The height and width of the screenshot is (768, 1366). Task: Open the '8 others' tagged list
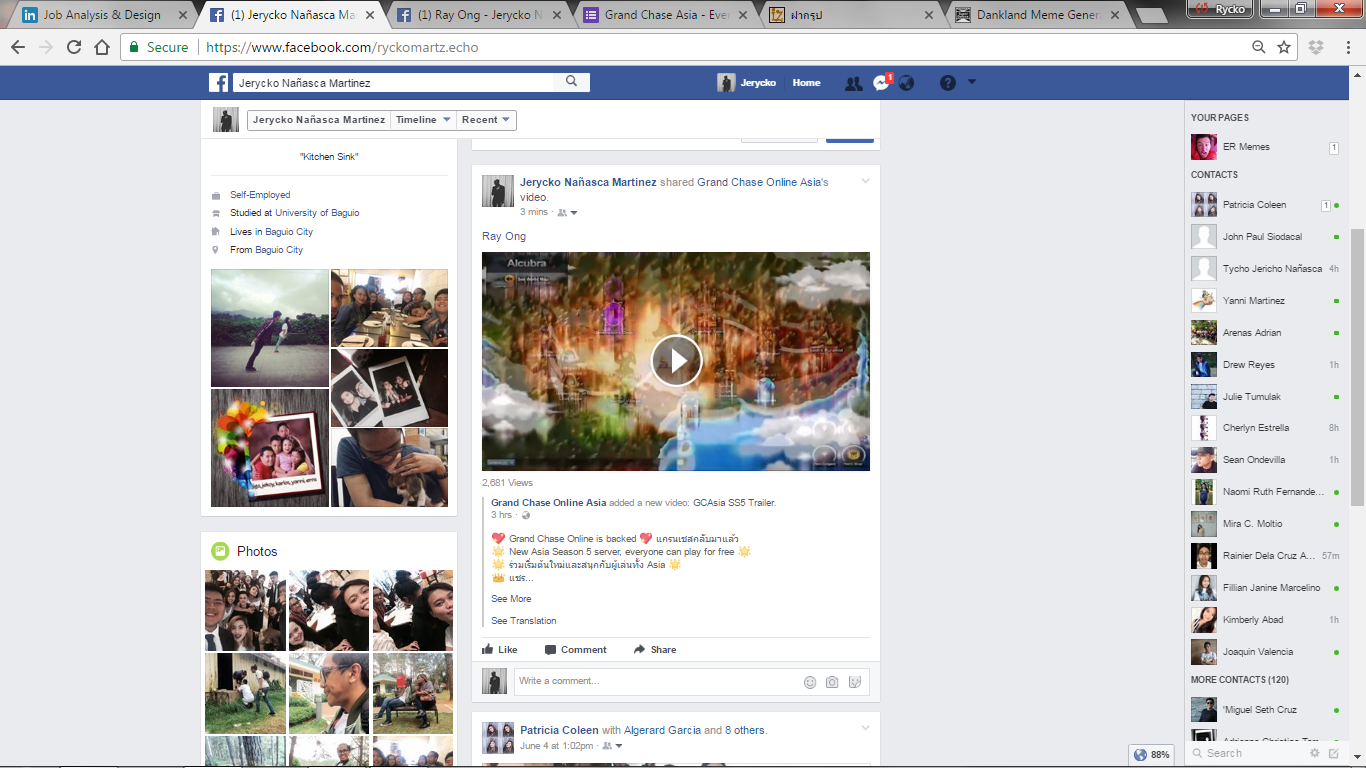pos(745,730)
